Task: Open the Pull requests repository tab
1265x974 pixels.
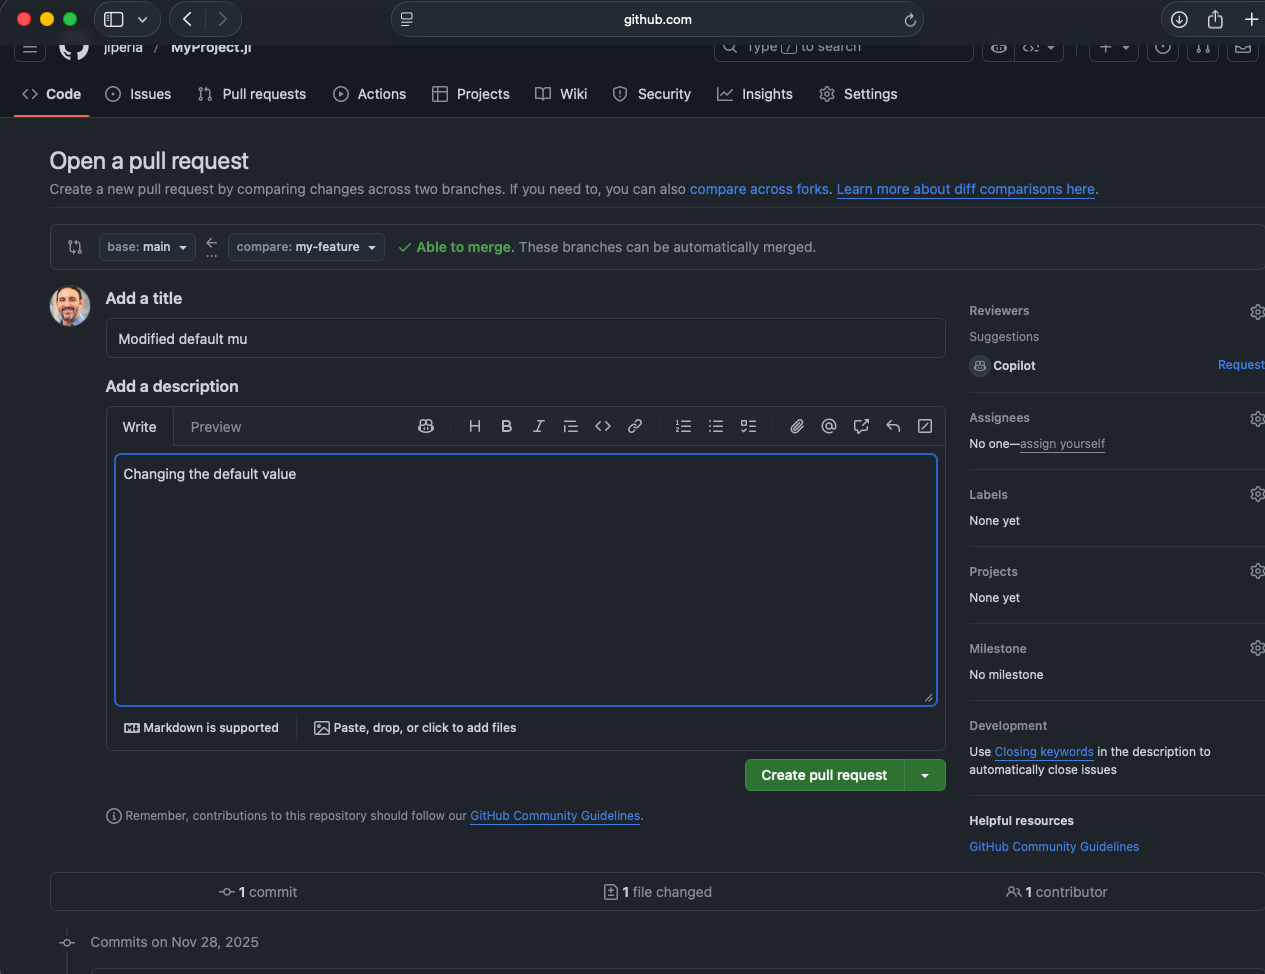Action: pyautogui.click(x=252, y=94)
